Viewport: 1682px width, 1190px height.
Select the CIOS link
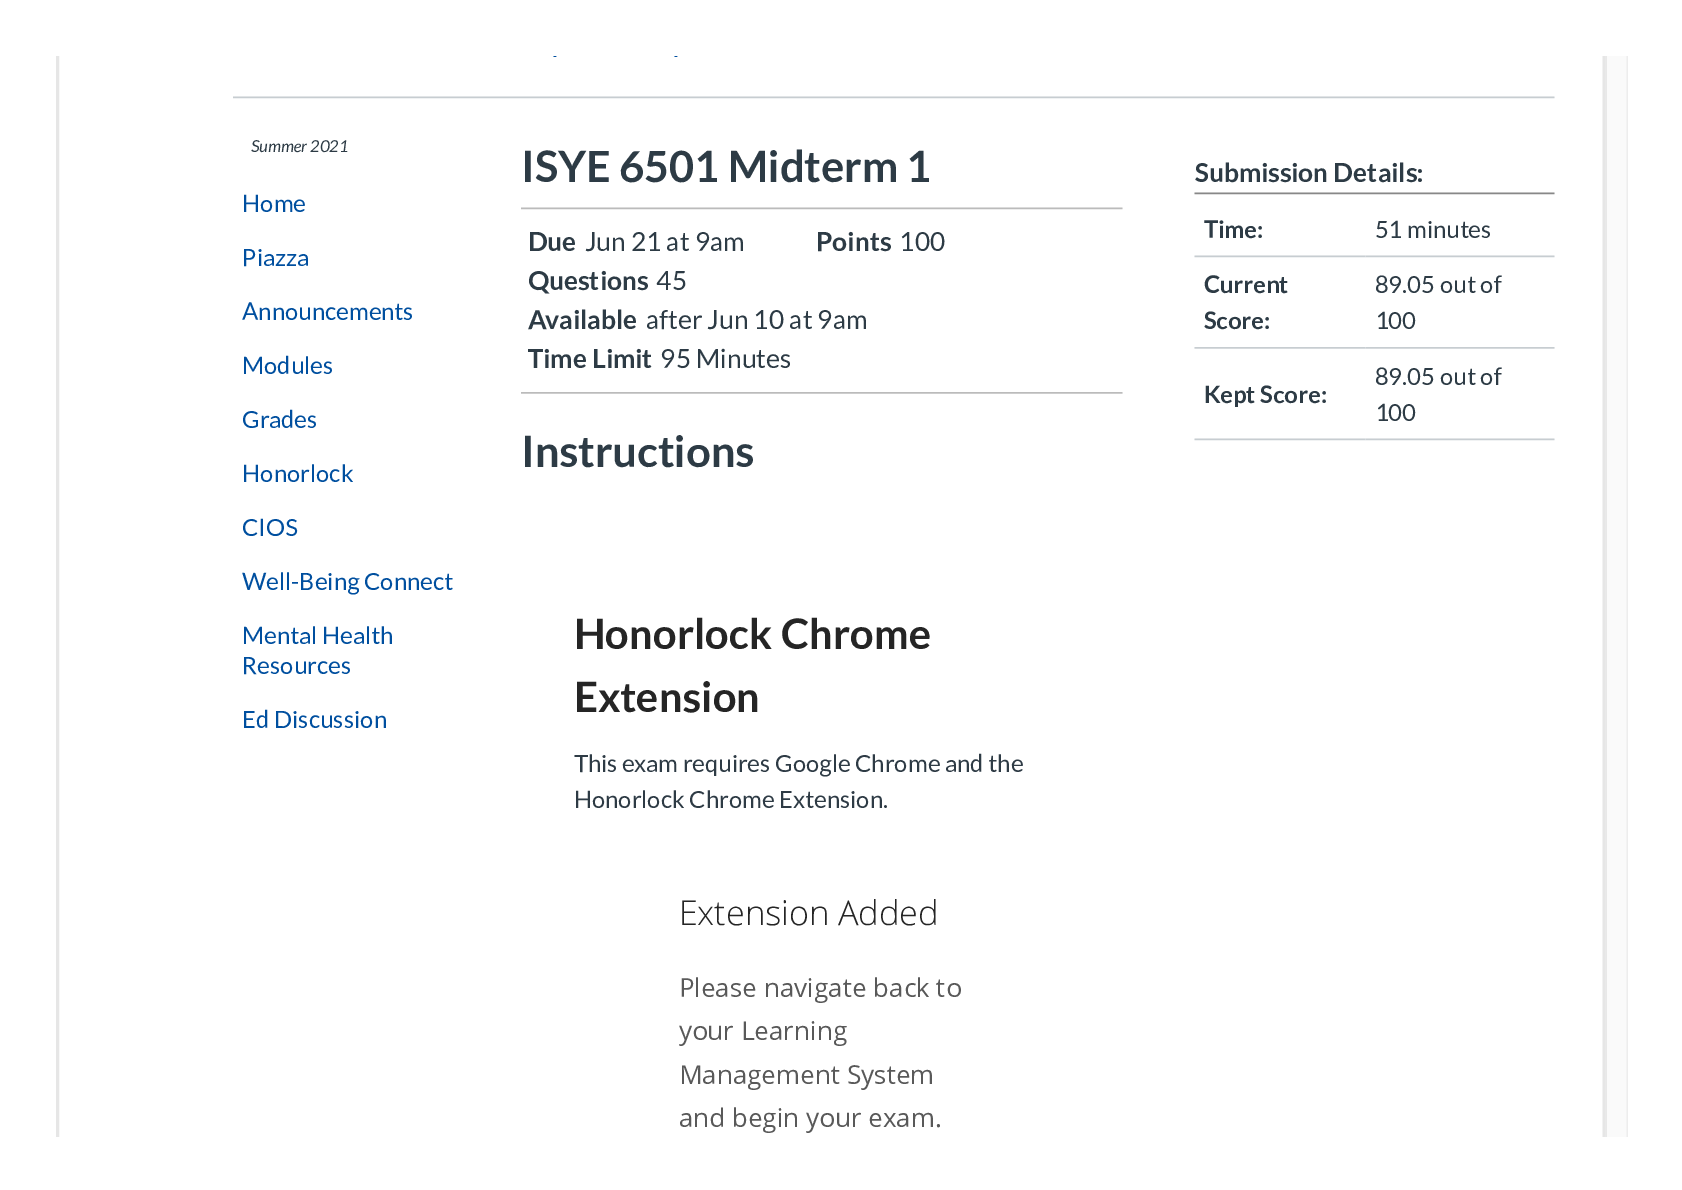pos(270,527)
